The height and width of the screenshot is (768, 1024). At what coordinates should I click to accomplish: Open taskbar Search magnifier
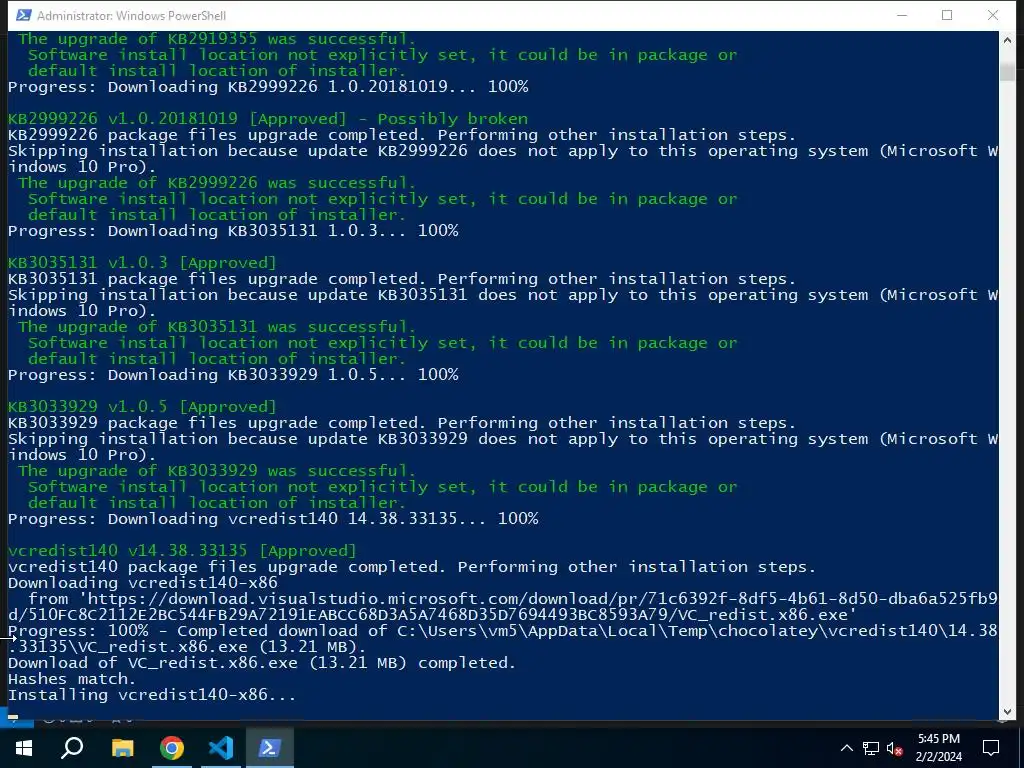pyautogui.click(x=72, y=748)
